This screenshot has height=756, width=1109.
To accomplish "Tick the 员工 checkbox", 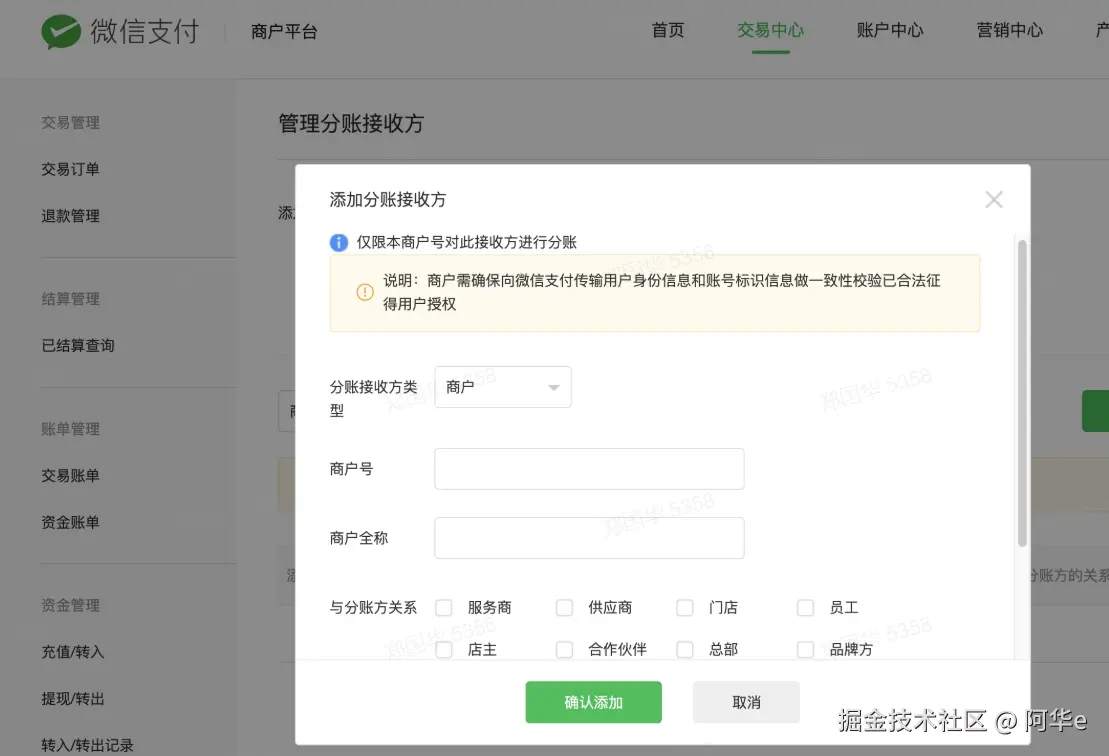I will click(806, 607).
